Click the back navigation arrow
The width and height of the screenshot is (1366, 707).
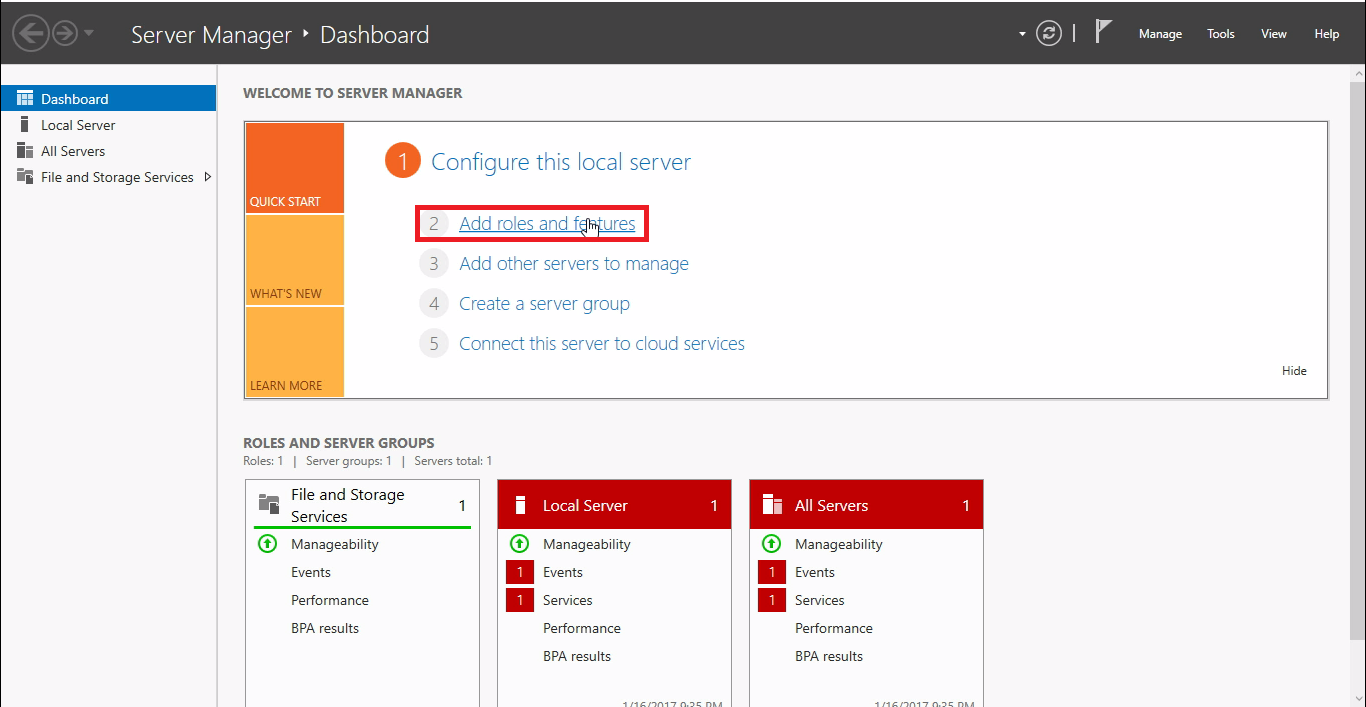31,34
